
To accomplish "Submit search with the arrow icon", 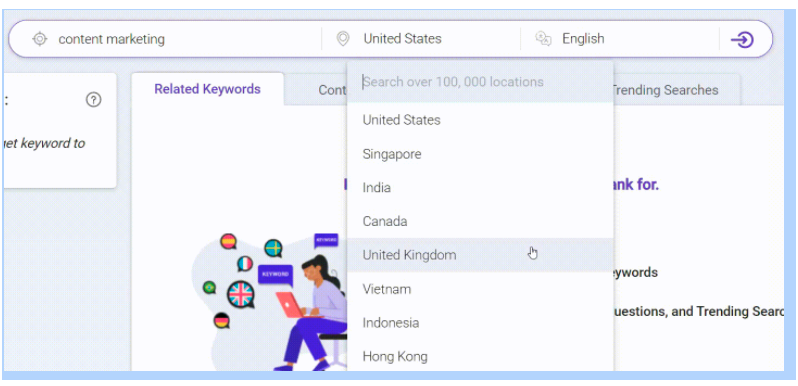I will (x=742, y=39).
